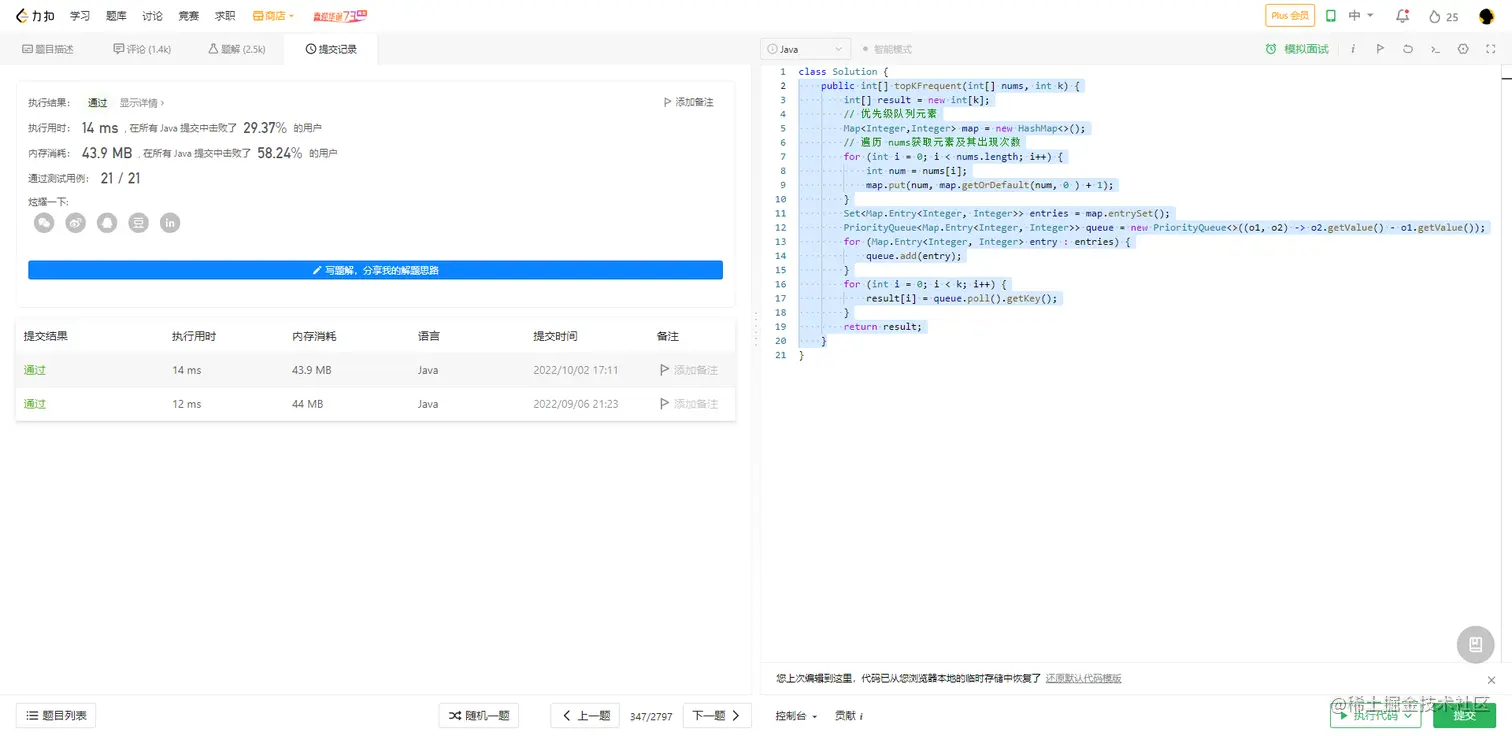Click line number 12 in the editor gutter
Screen dimensions: 1512x736
coord(781,228)
